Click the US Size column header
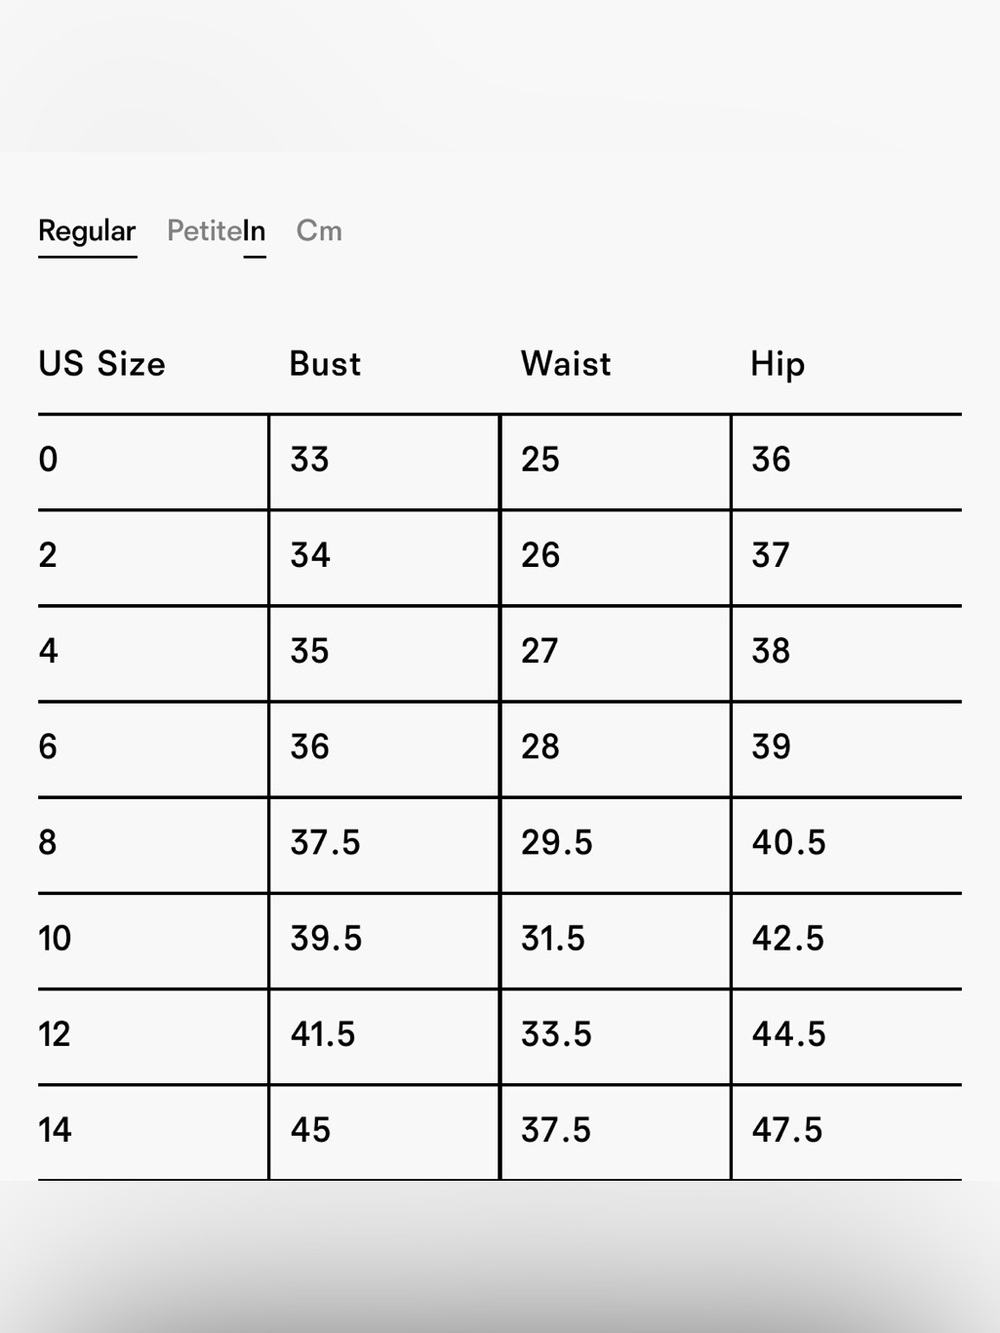Image resolution: width=1000 pixels, height=1333 pixels. click(102, 364)
